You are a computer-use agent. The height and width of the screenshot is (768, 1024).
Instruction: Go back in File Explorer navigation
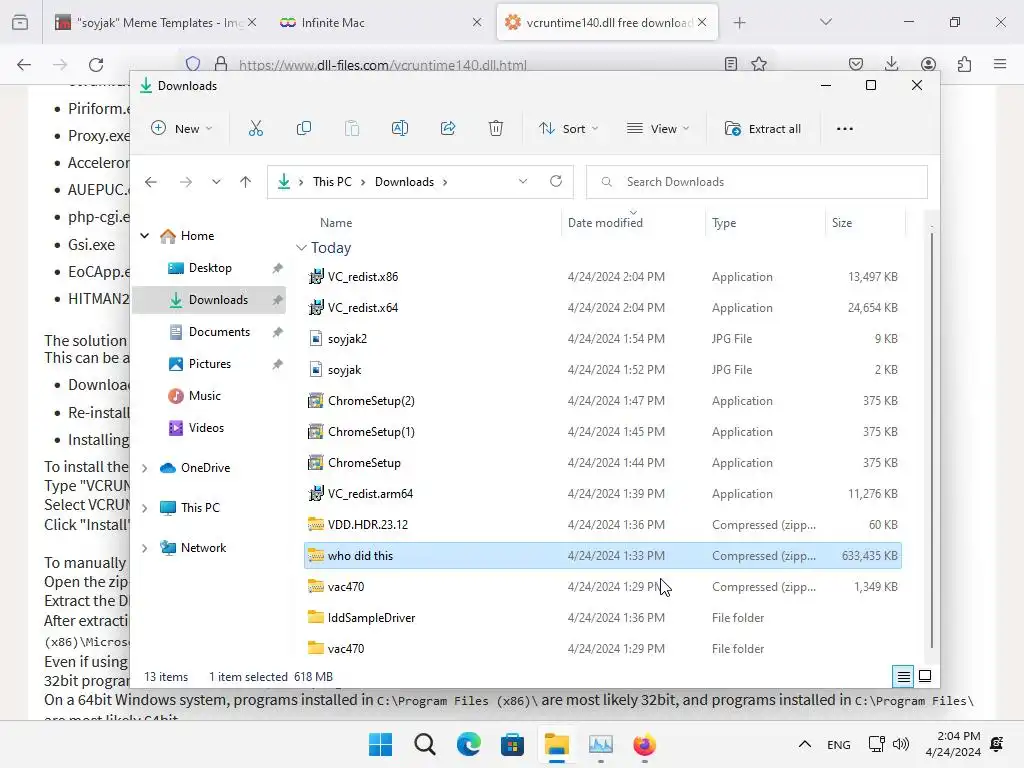click(151, 182)
